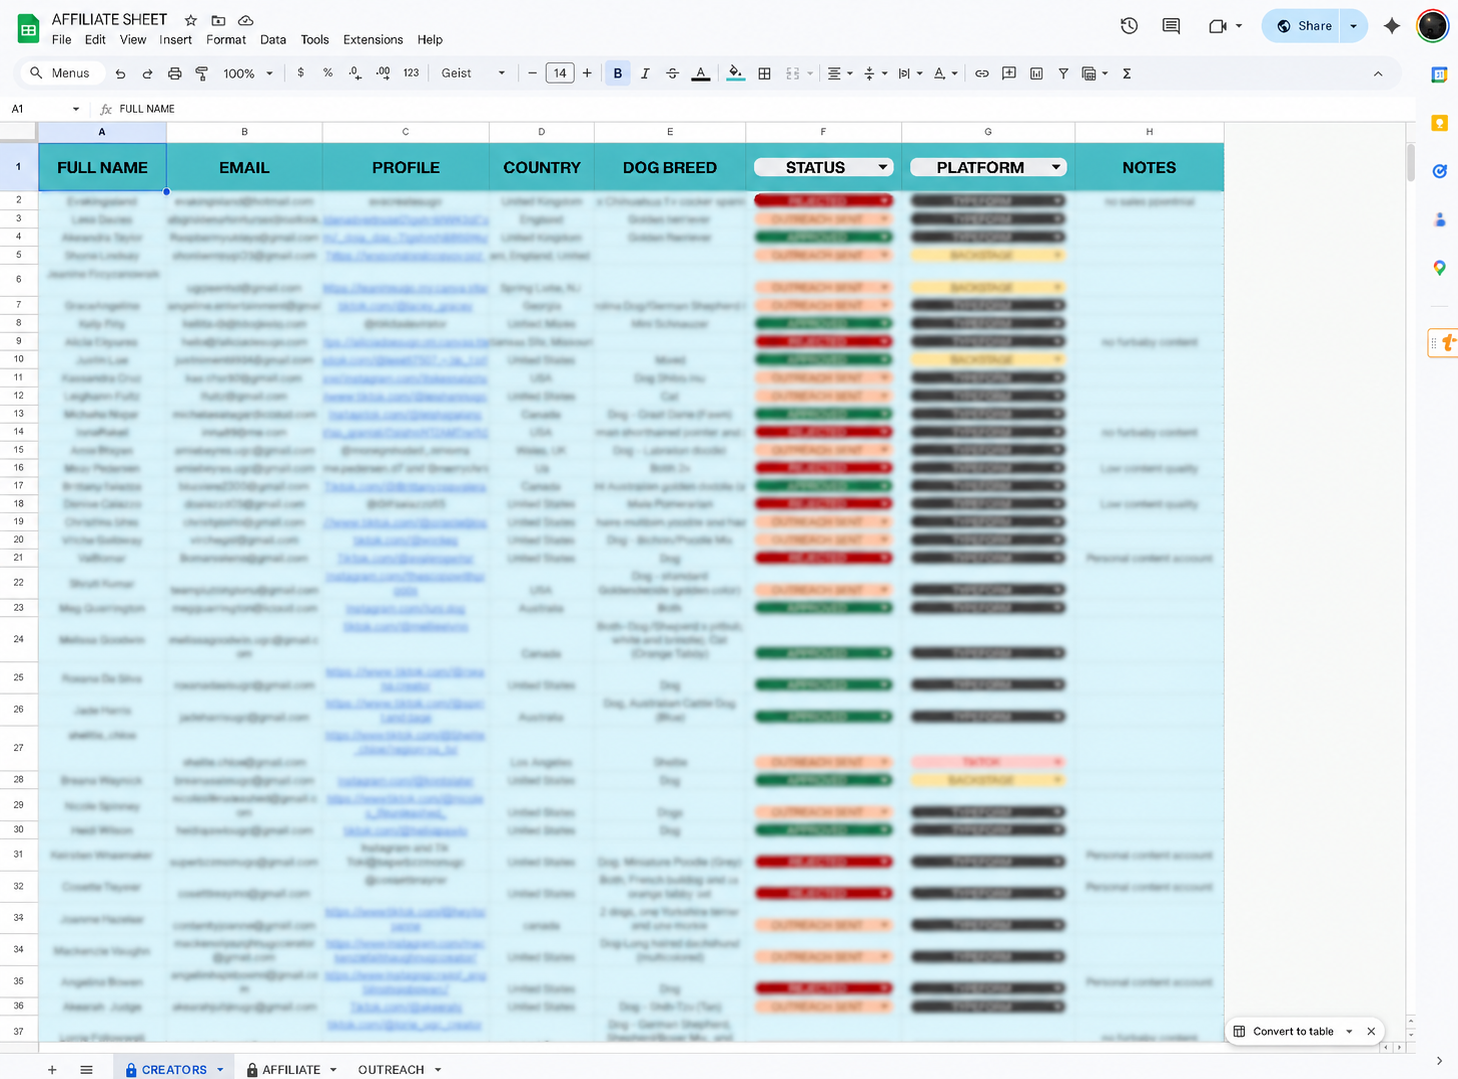Image resolution: width=1458 pixels, height=1079 pixels.
Task: Decrease decimal places
Action: click(355, 73)
